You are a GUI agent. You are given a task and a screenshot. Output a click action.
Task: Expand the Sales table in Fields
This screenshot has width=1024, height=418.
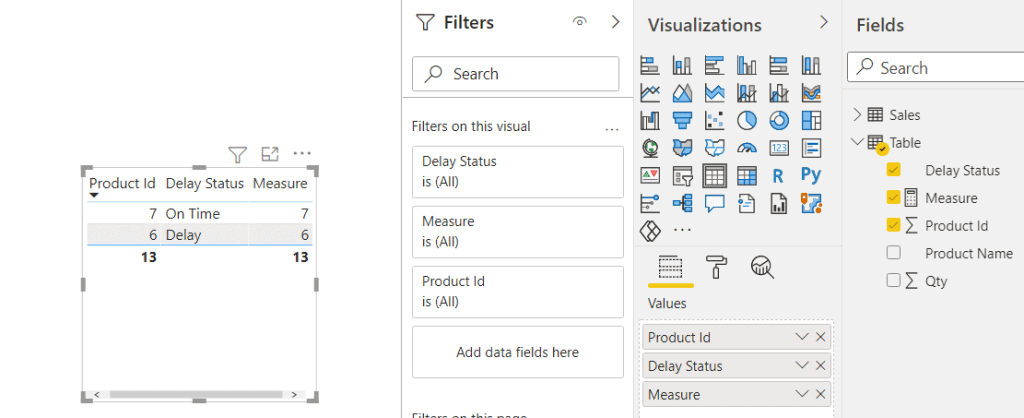click(857, 115)
